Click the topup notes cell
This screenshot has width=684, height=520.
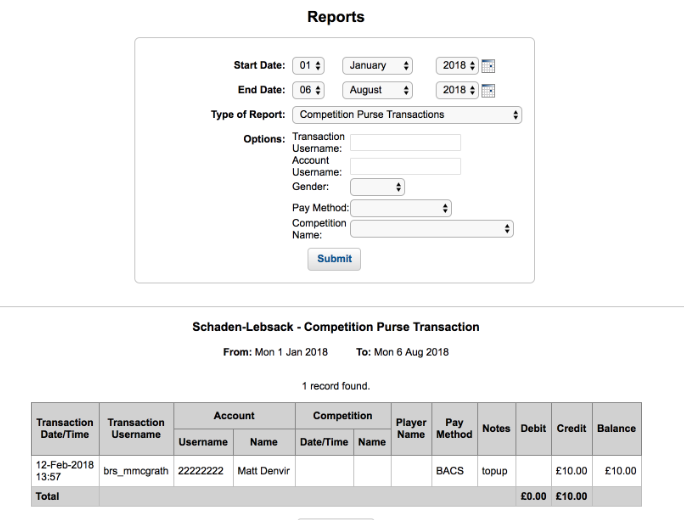(x=496, y=471)
